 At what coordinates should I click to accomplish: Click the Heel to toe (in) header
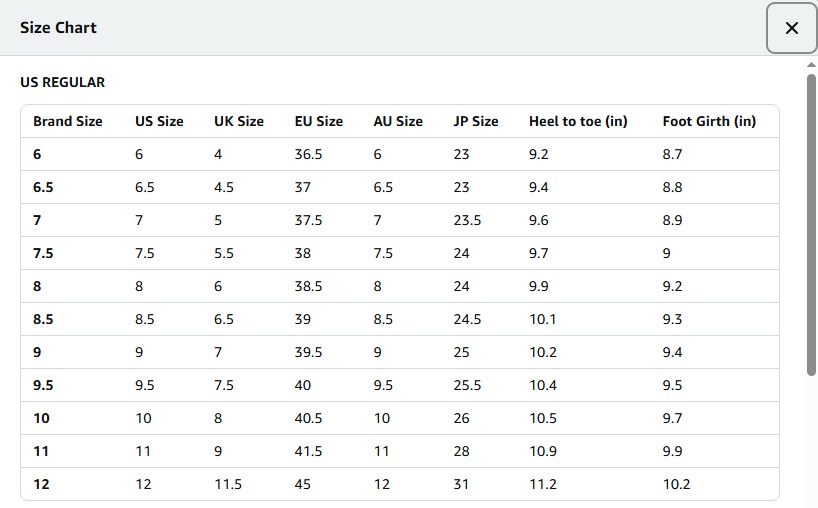578,121
